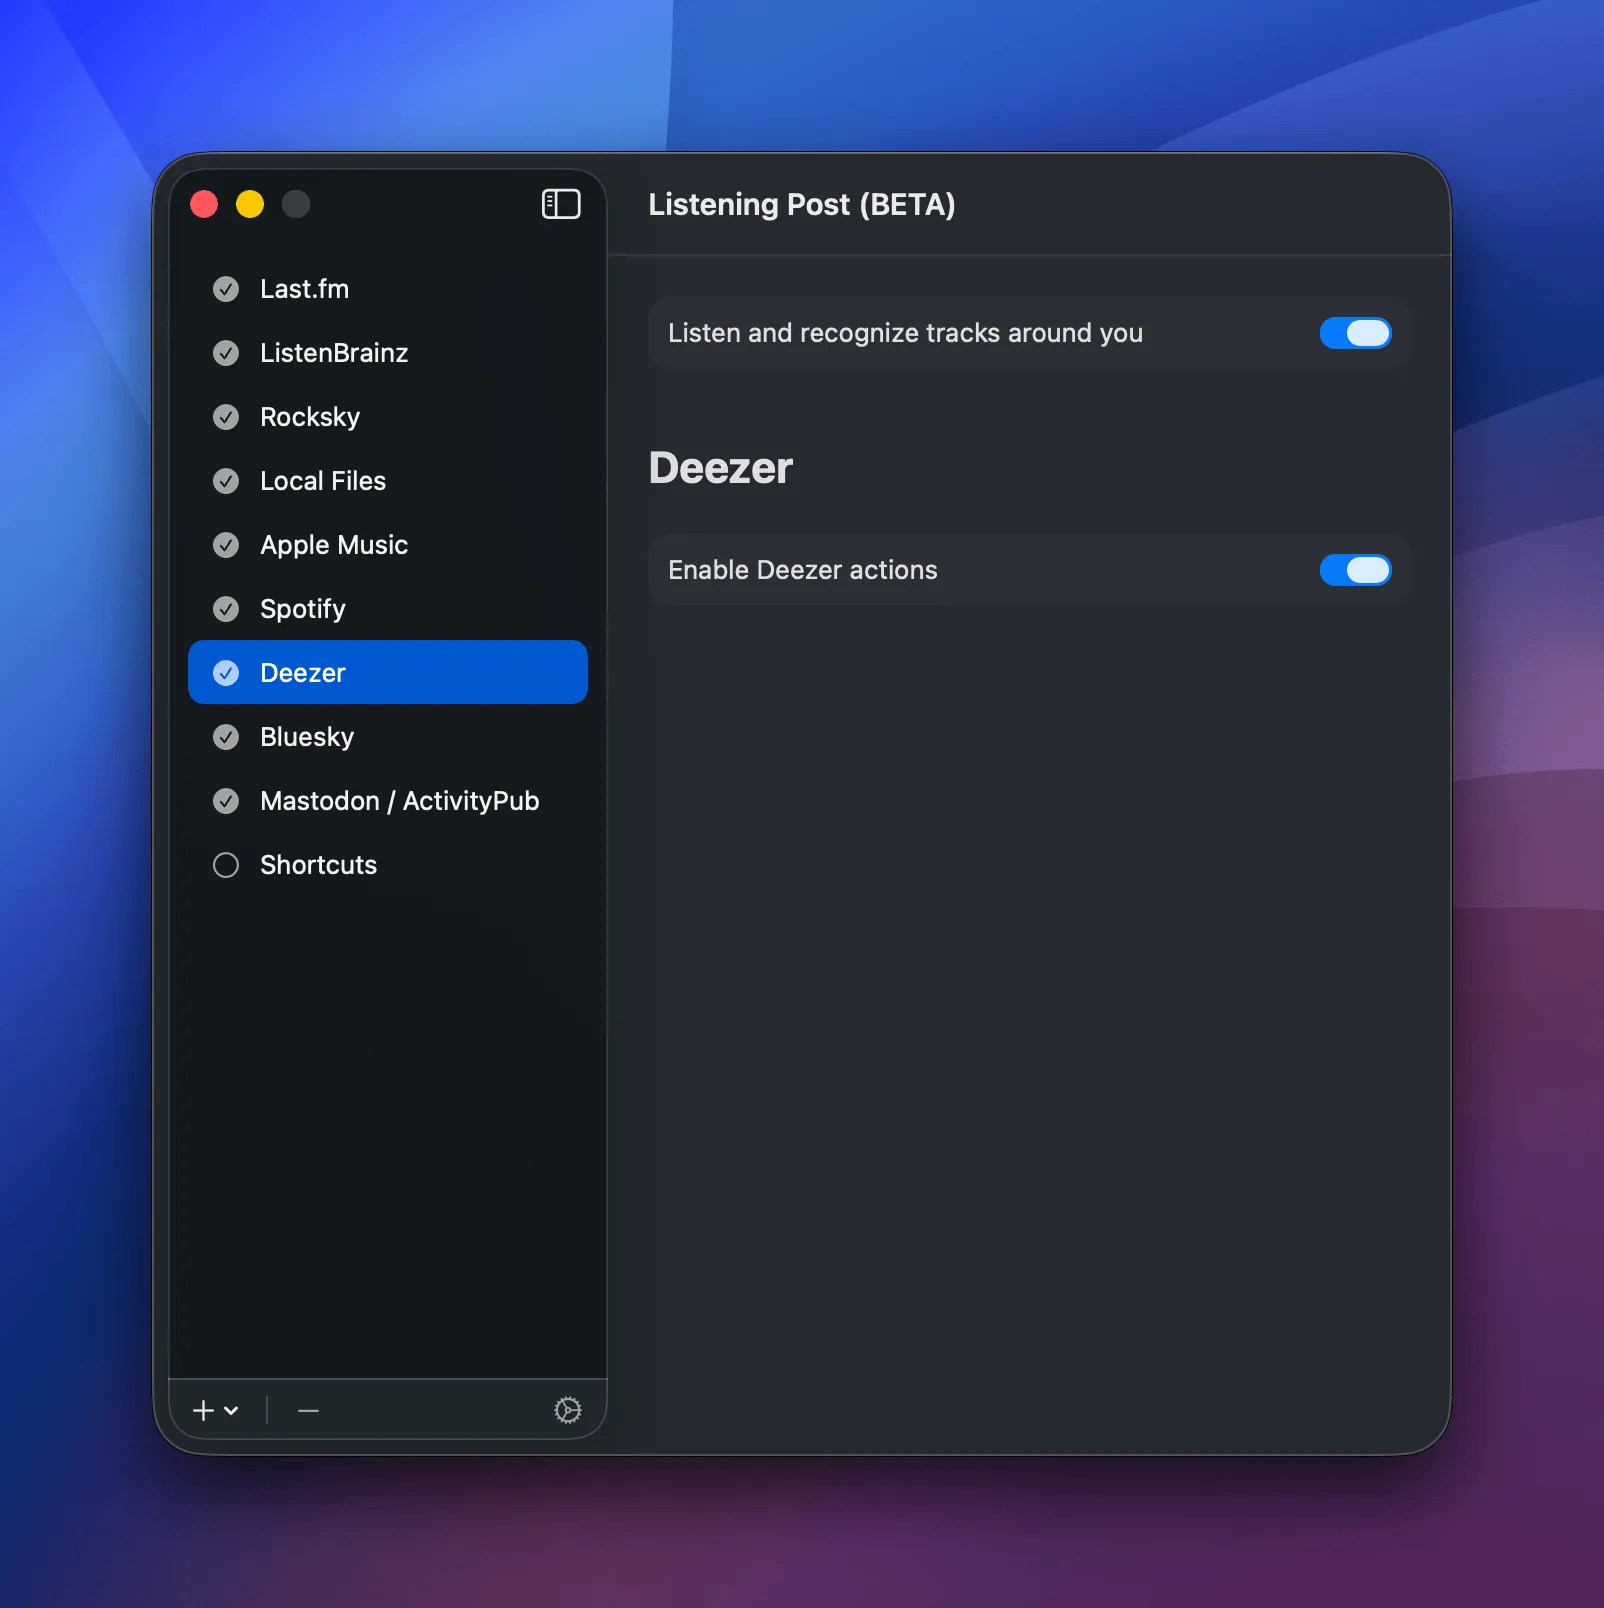Click the checkmark icon beside Rocksky

pyautogui.click(x=226, y=417)
